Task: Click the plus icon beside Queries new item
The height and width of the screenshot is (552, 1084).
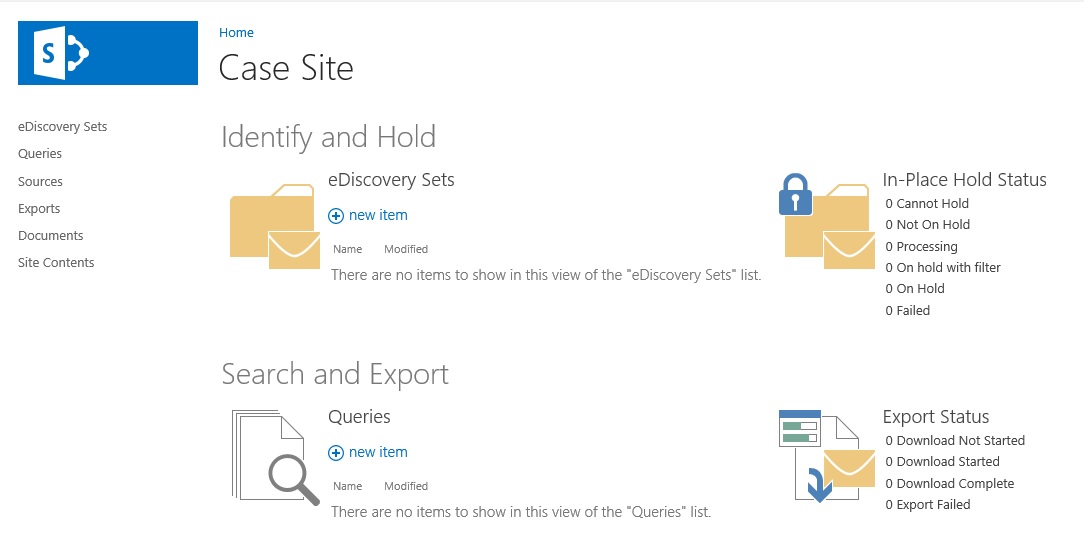Action: click(x=336, y=453)
